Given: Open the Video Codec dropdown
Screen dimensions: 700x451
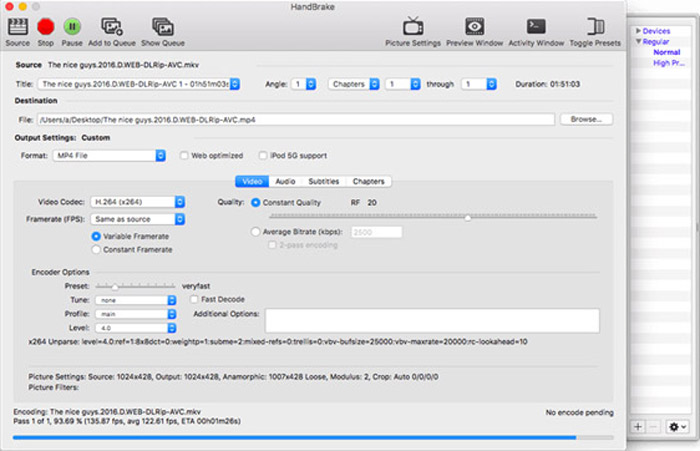Looking at the screenshot, I should click(x=138, y=202).
